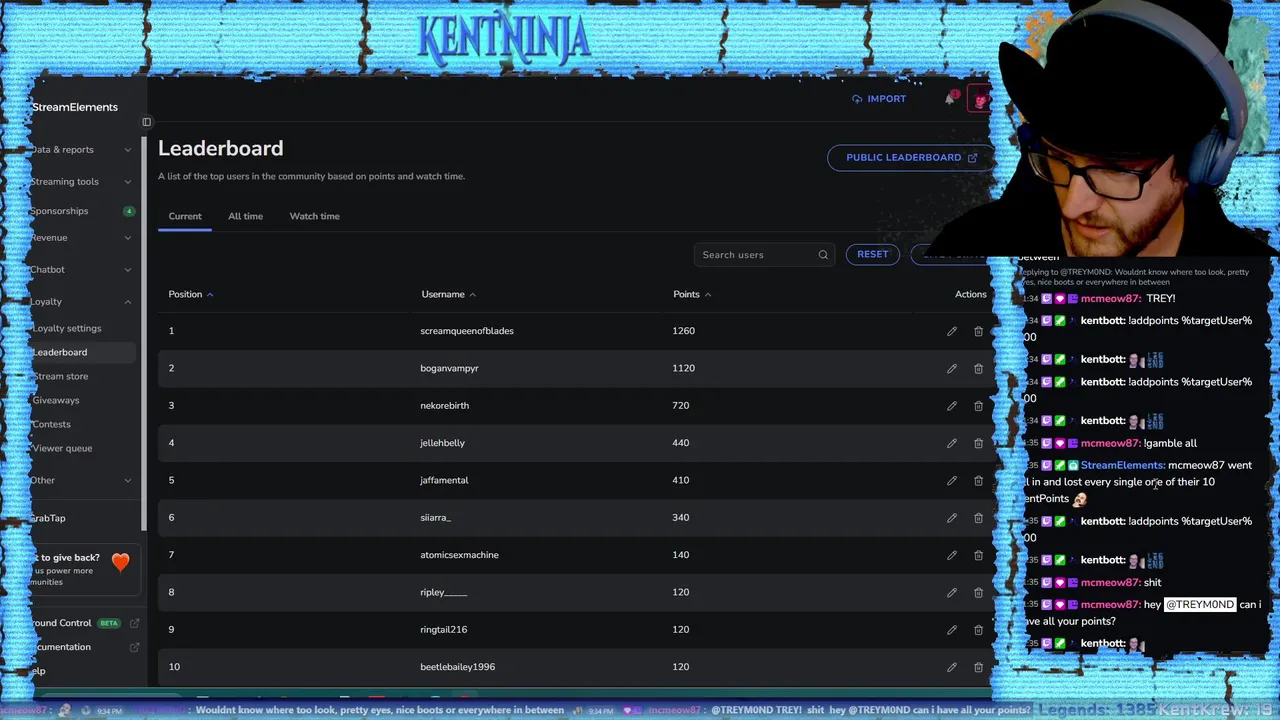Delete siiarra_ row

click(x=978, y=517)
